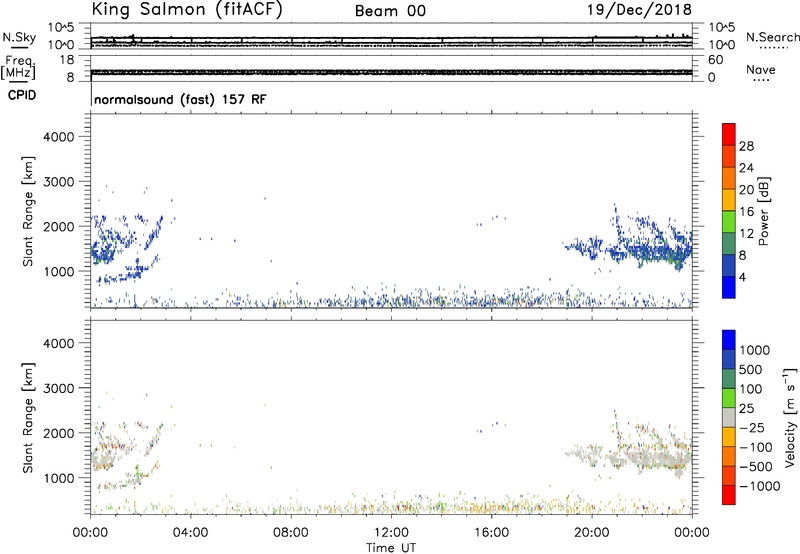
Task: Click the 16:00 time axis label
Action: [x=491, y=533]
